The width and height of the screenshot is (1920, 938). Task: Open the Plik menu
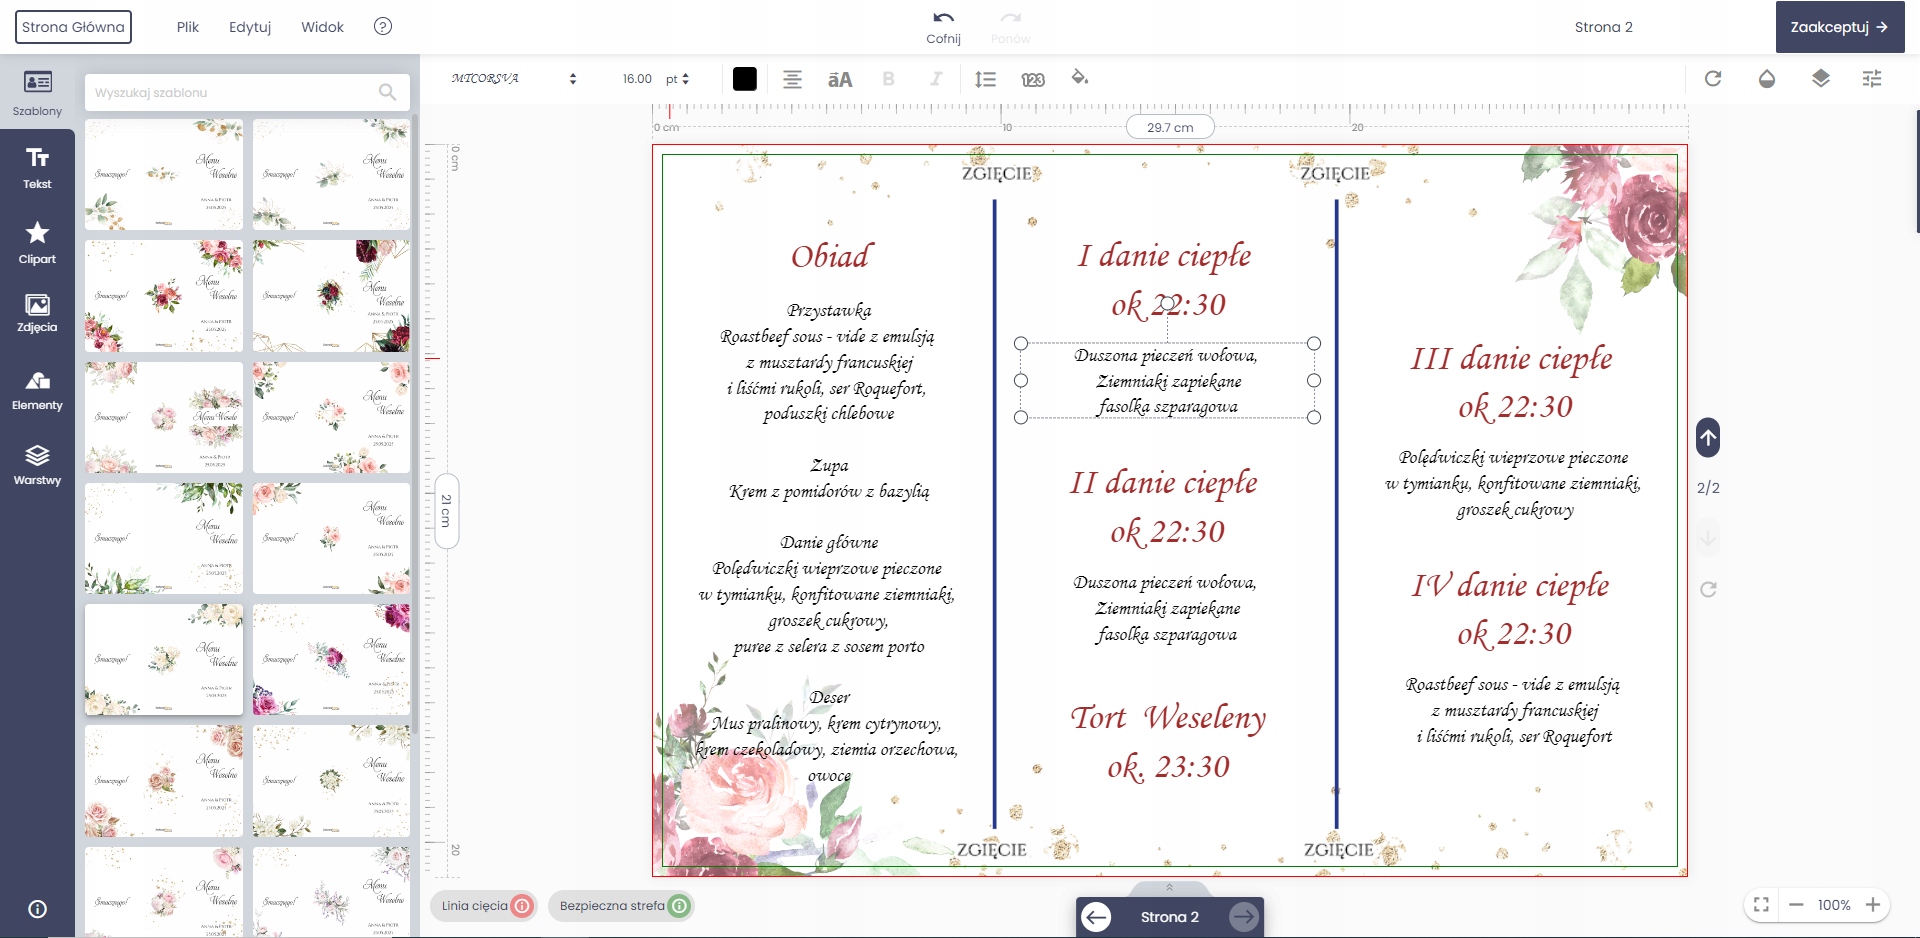point(188,27)
